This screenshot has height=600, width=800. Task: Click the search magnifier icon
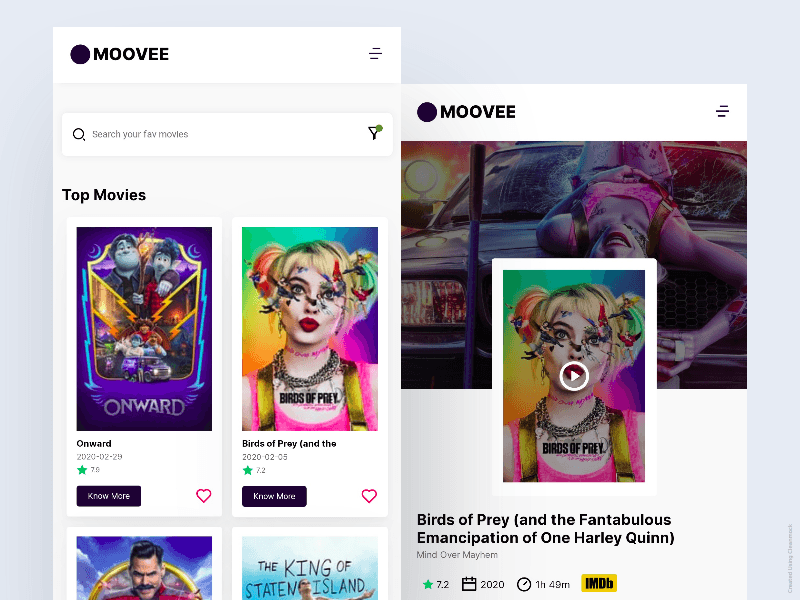coord(79,134)
